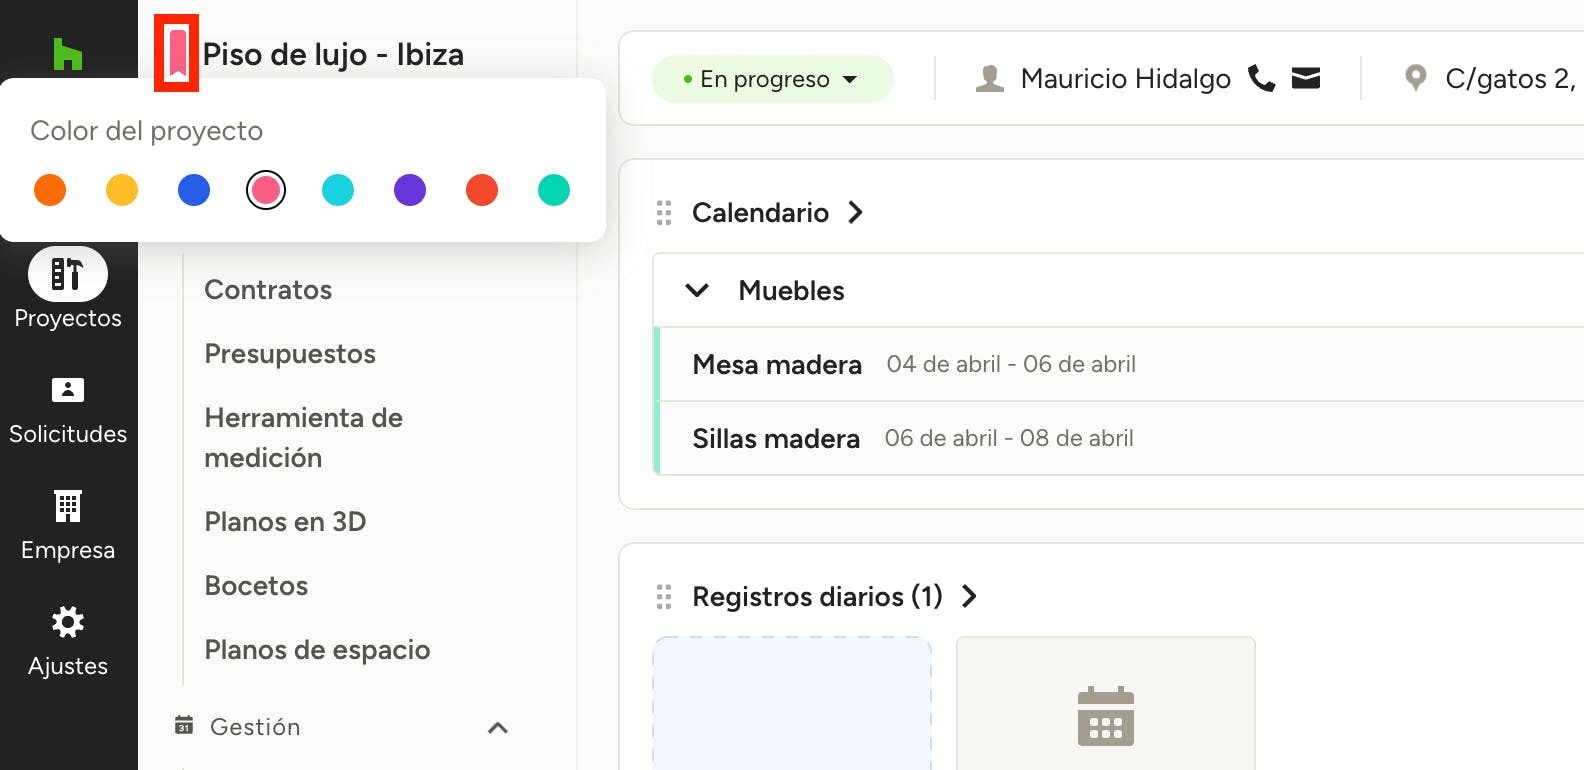Choose the blue project color
The height and width of the screenshot is (770, 1584).
(x=194, y=190)
